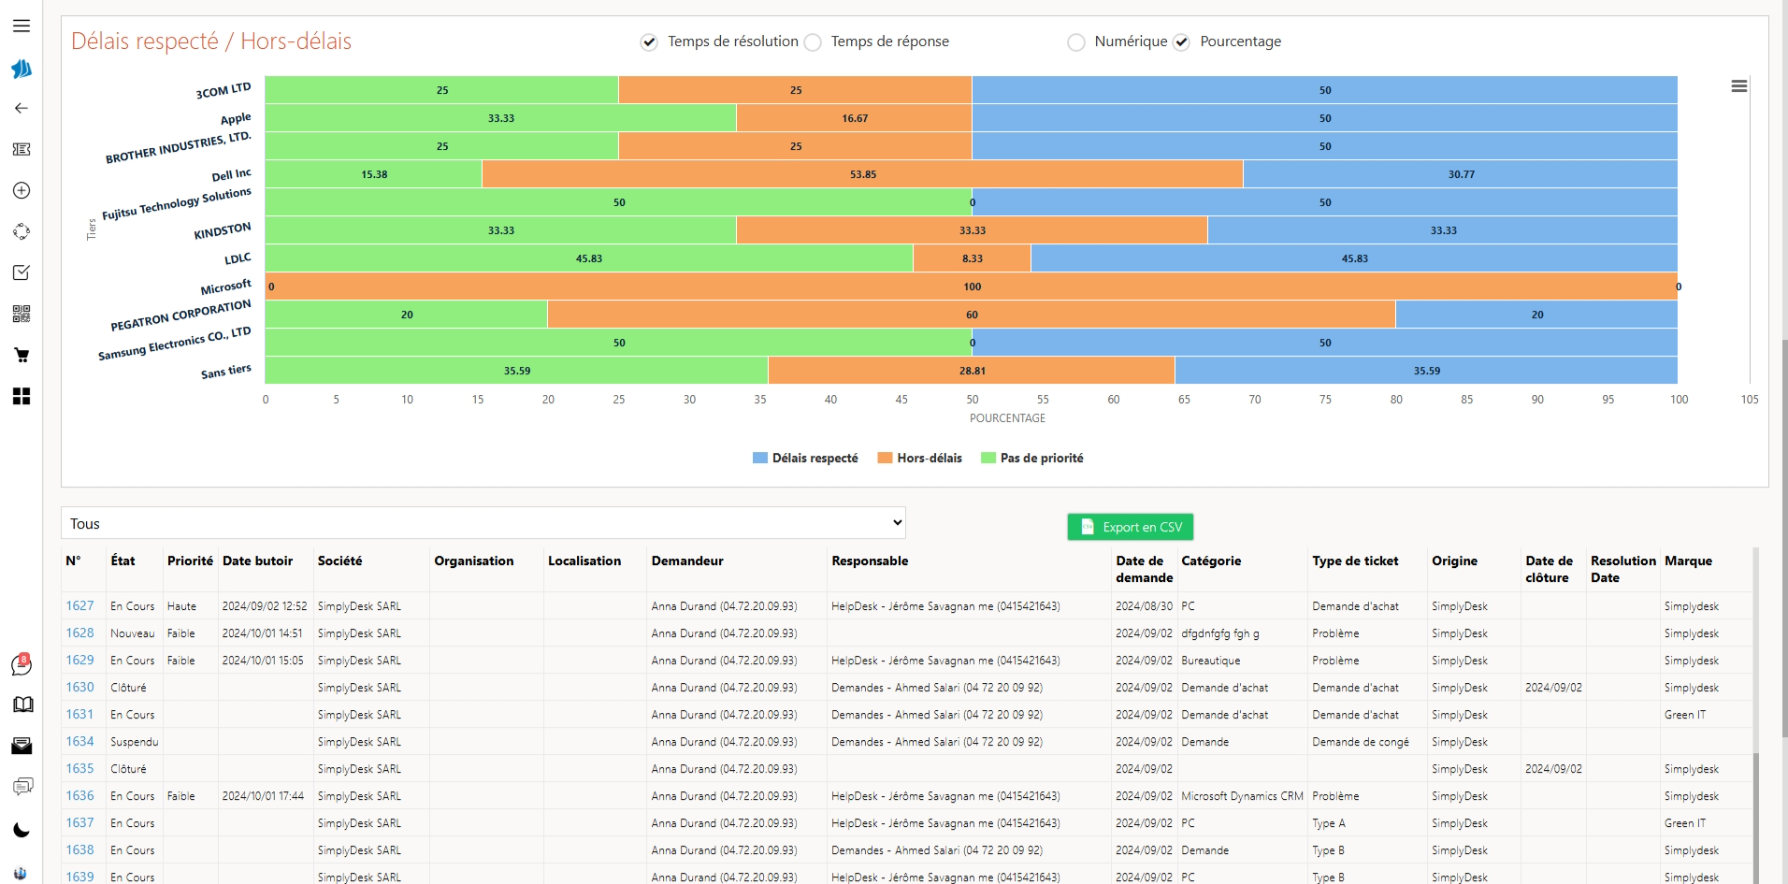Click the QR code icon in sidebar
Screen dimensions: 1788x884
click(x=21, y=314)
